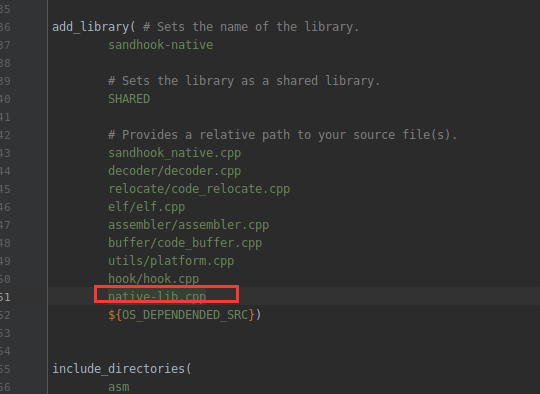
Task: Click hook/hook.cpp source entry
Action: click(154, 279)
